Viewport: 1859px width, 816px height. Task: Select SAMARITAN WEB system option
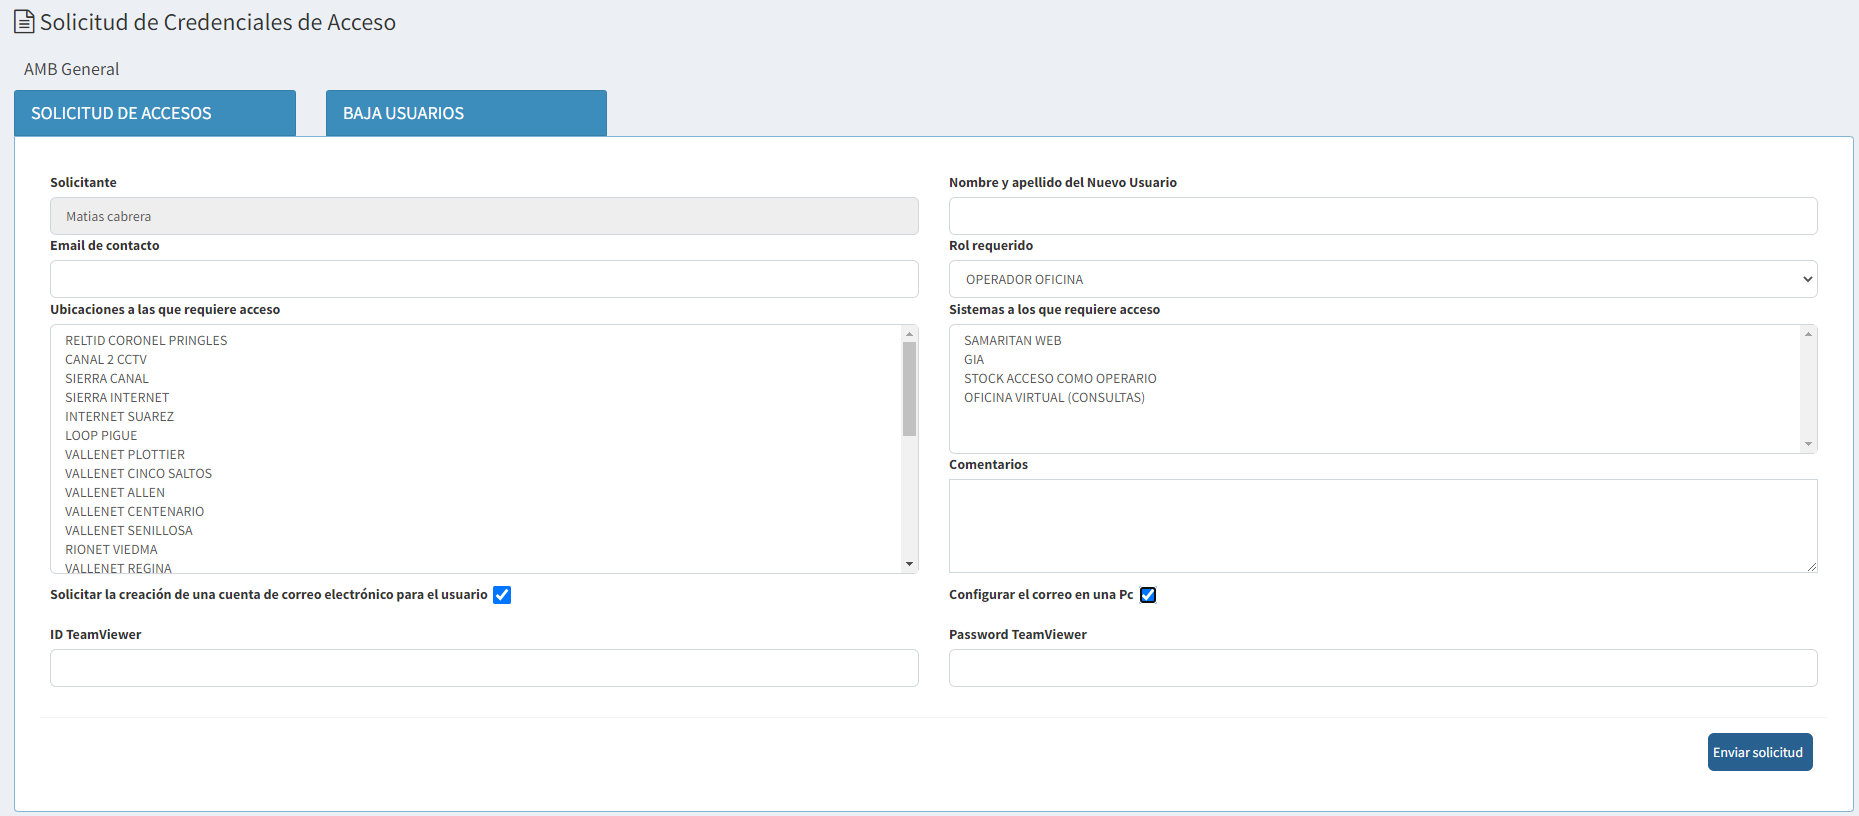coord(1012,341)
